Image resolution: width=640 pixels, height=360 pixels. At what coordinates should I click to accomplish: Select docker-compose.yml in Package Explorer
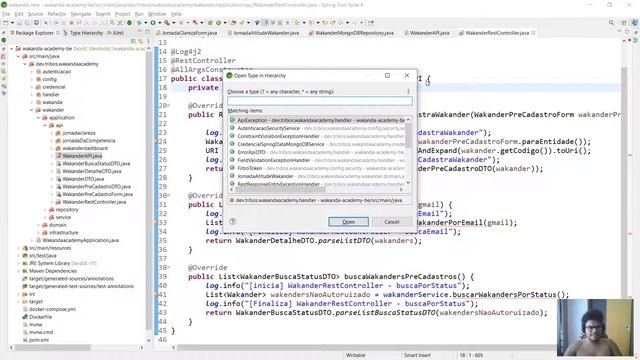click(x=52, y=309)
